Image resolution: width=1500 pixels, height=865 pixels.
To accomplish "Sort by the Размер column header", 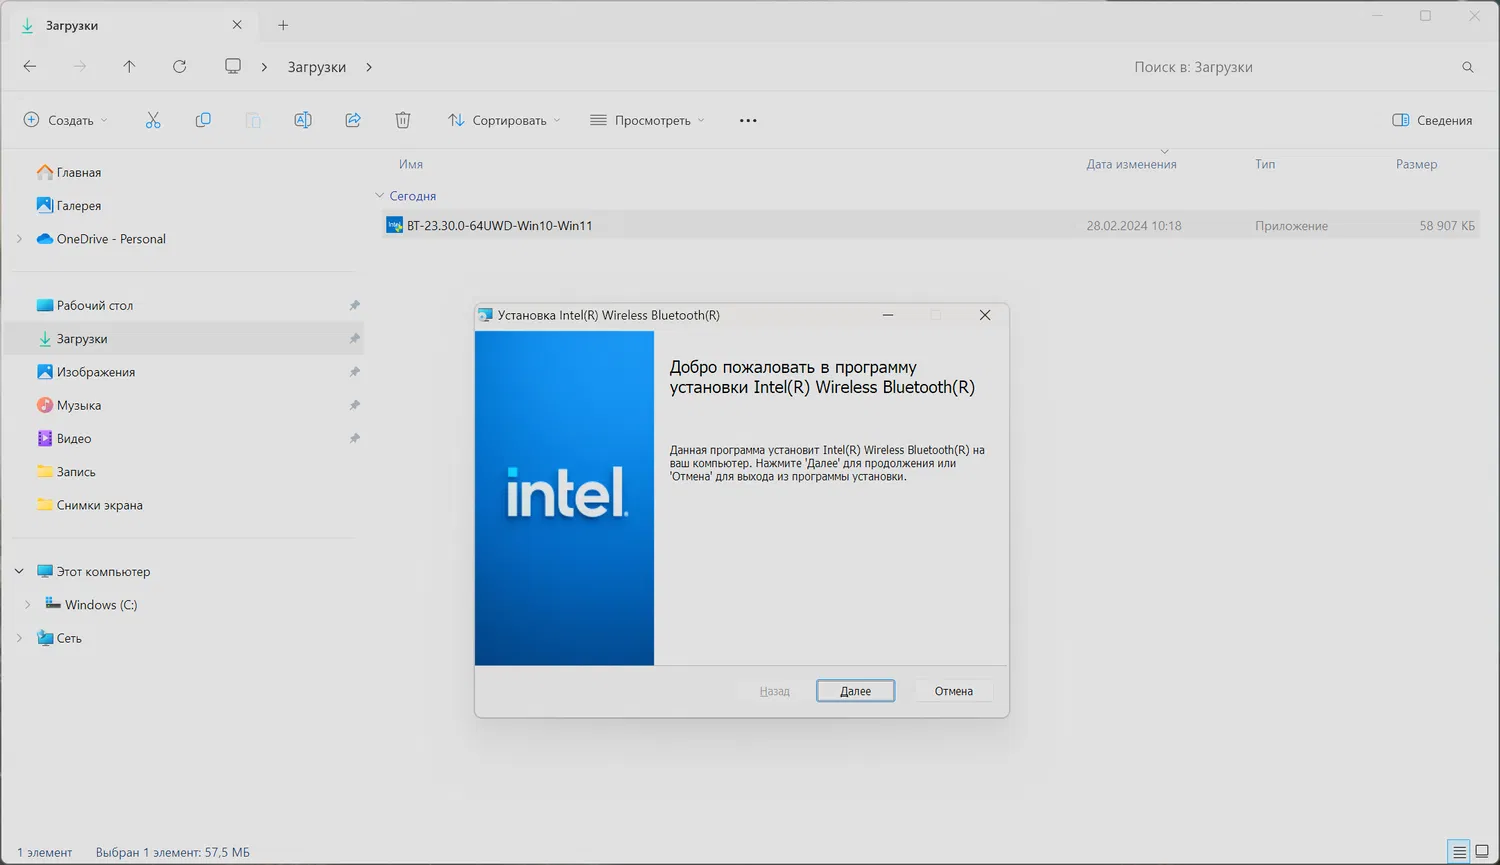I will (x=1416, y=164).
